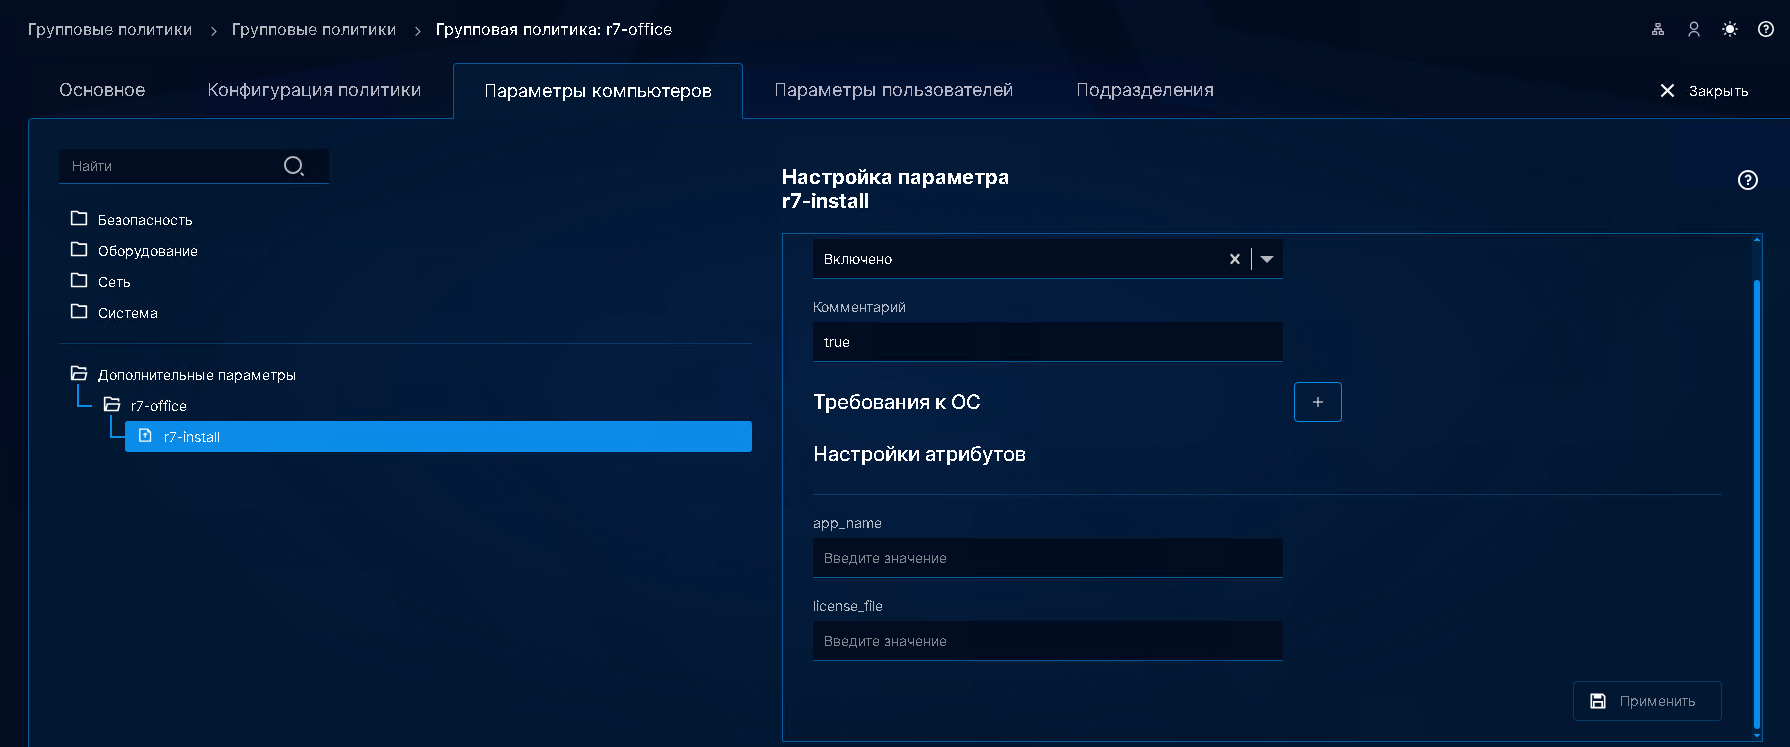Click the Требования к ОС heading
Image resolution: width=1790 pixels, height=747 pixels.
897,402
